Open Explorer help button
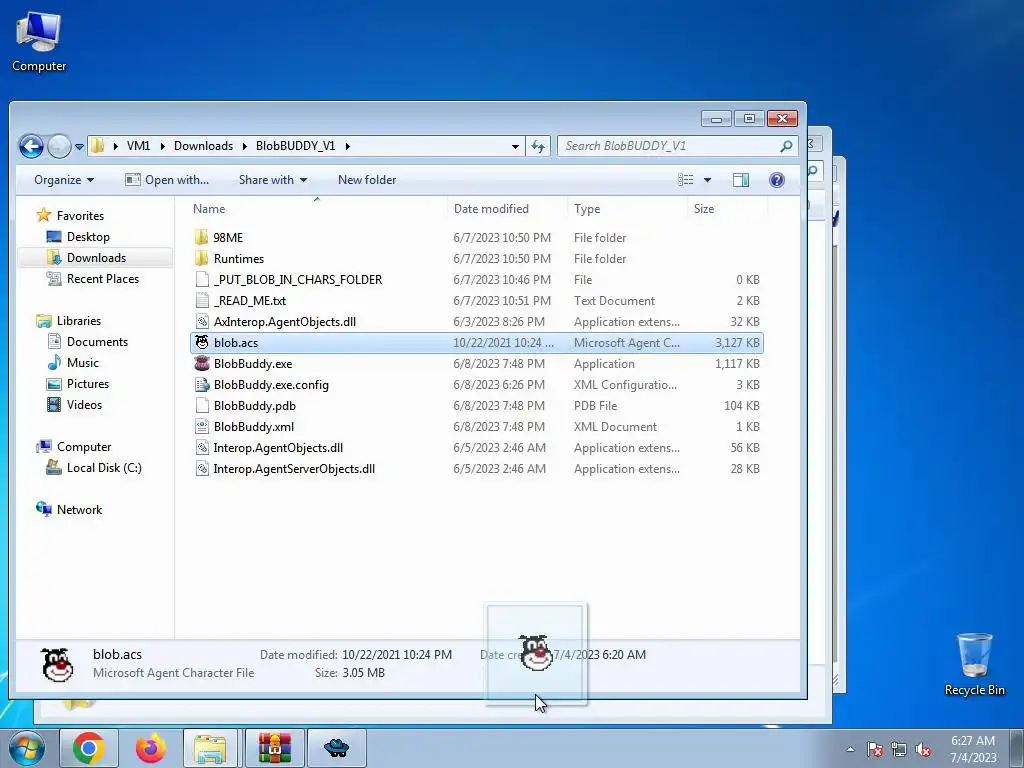 pos(776,180)
